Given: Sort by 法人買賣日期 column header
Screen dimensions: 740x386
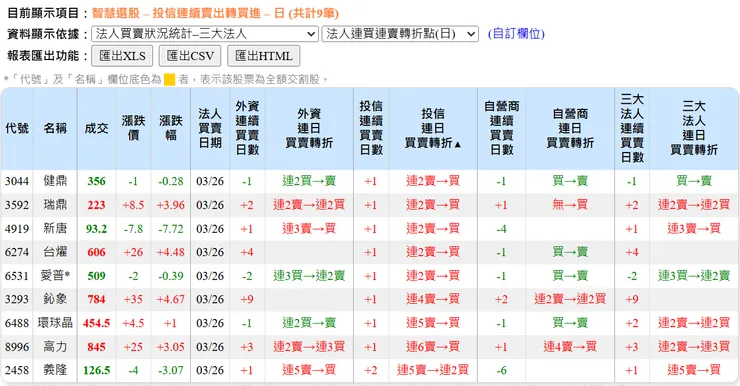Looking at the screenshot, I should click(210, 128).
